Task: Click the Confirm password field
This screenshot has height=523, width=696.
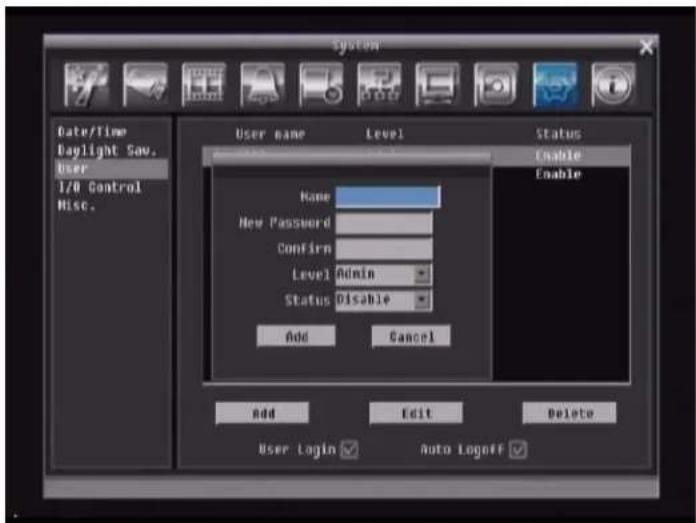Action: (384, 248)
